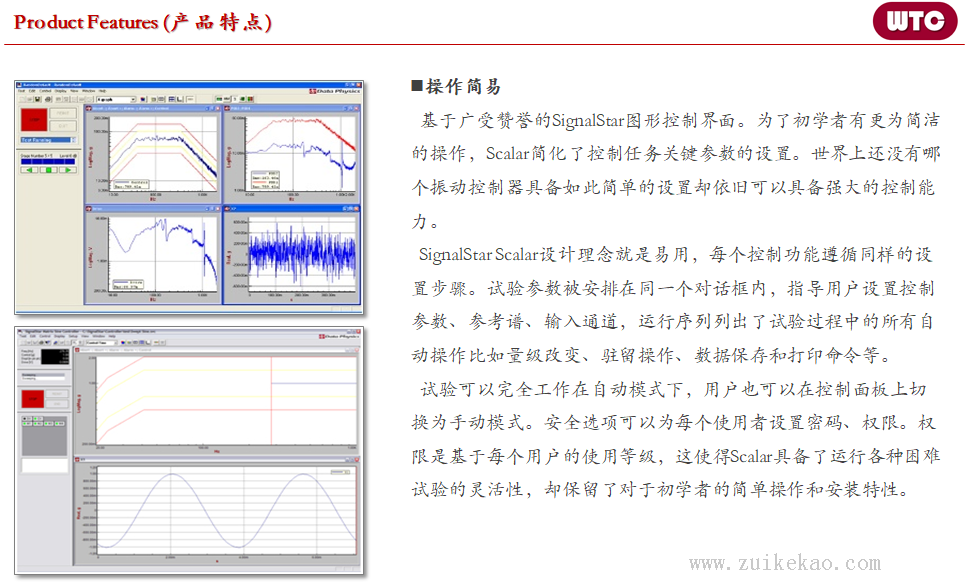
Task: Click the black frequency readout display
Action: pos(55,357)
